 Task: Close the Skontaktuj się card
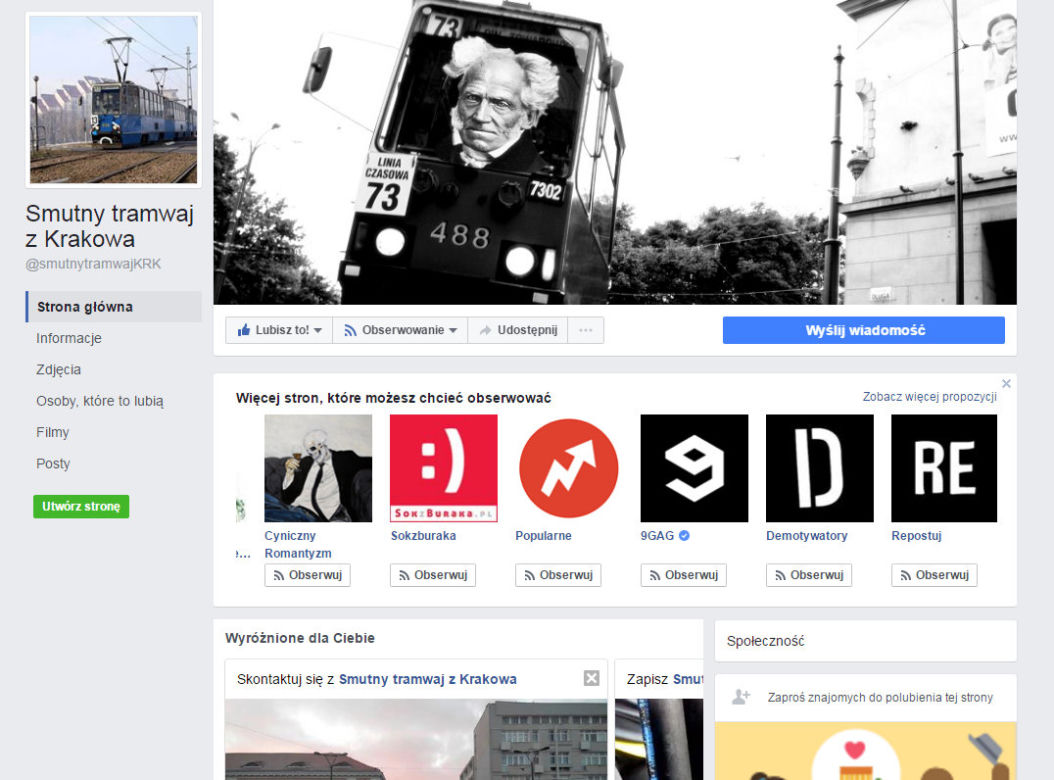coord(591,678)
